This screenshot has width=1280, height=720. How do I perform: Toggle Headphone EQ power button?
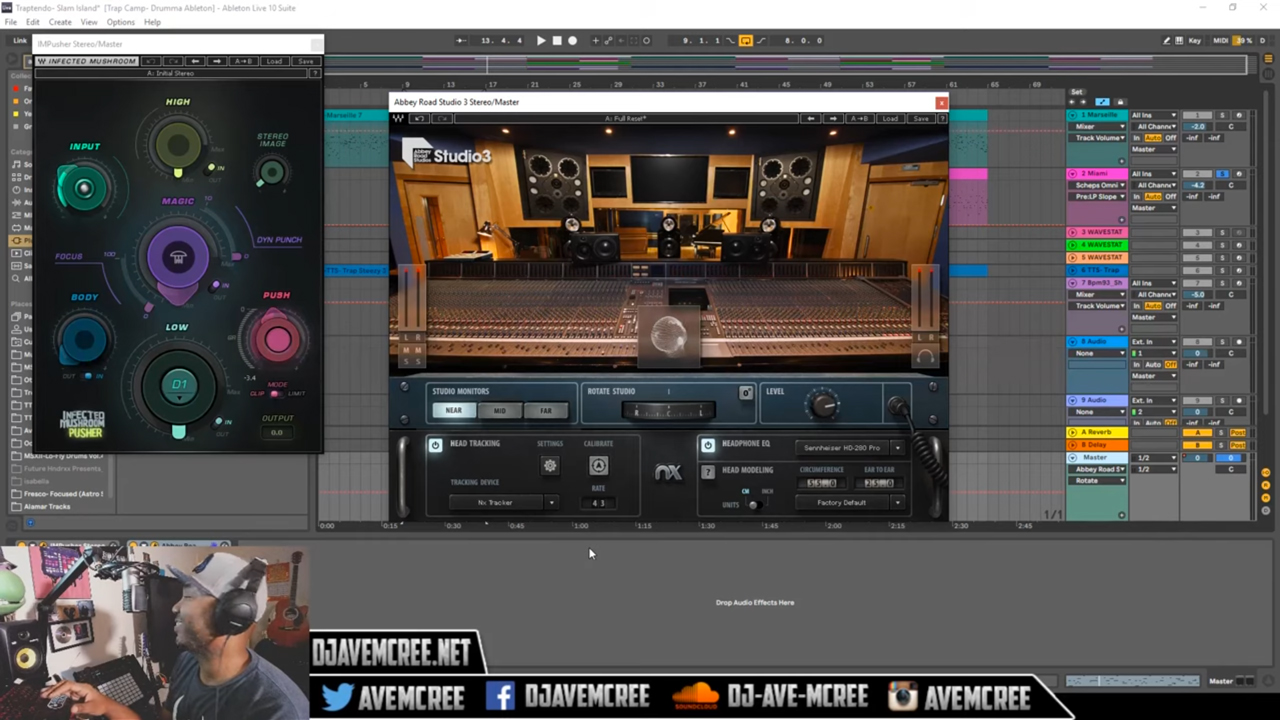pyautogui.click(x=708, y=445)
